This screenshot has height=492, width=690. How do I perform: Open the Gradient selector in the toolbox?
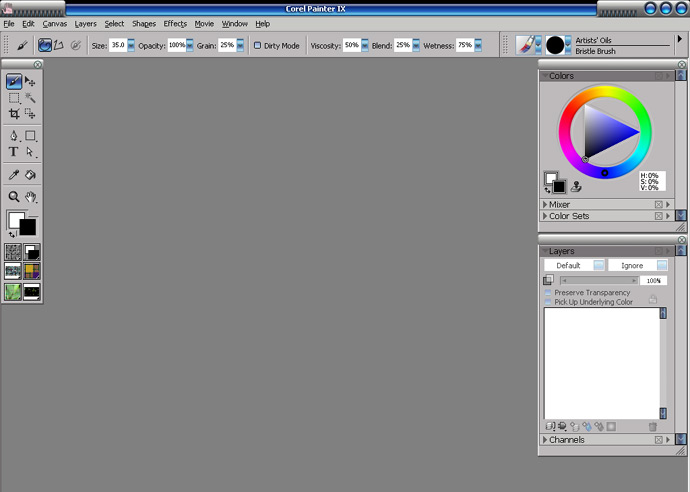click(32, 252)
